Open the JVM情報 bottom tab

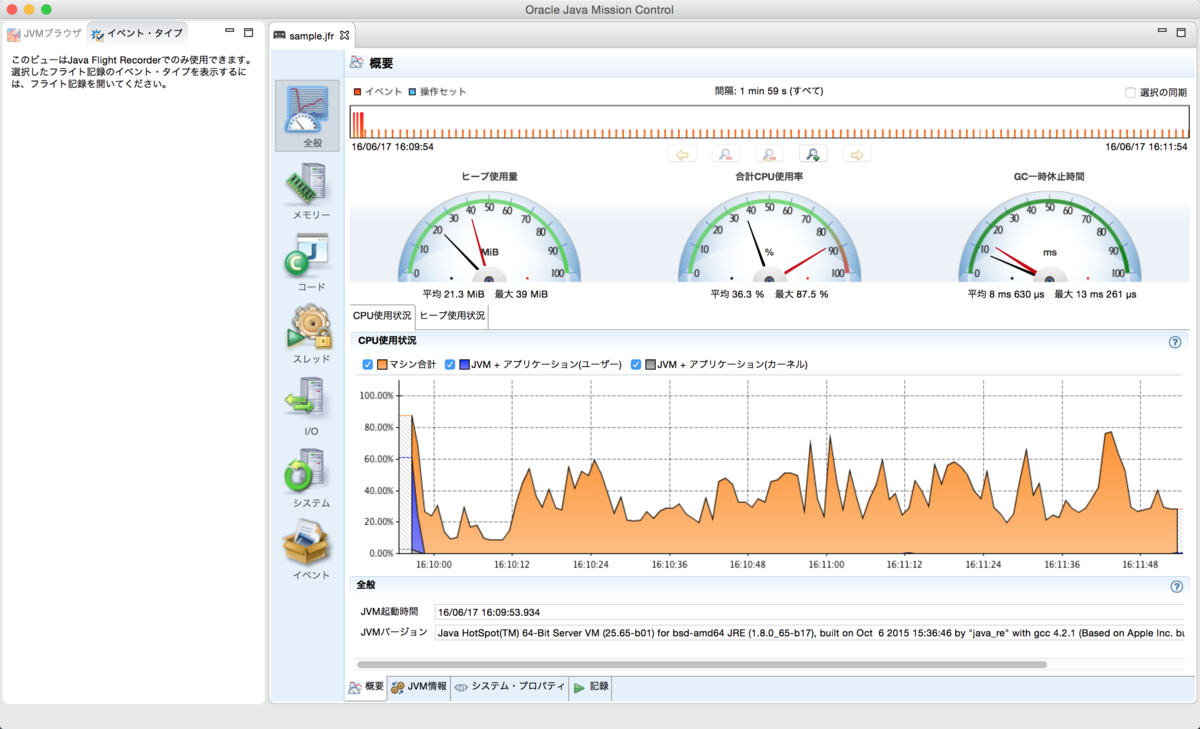pyautogui.click(x=419, y=687)
